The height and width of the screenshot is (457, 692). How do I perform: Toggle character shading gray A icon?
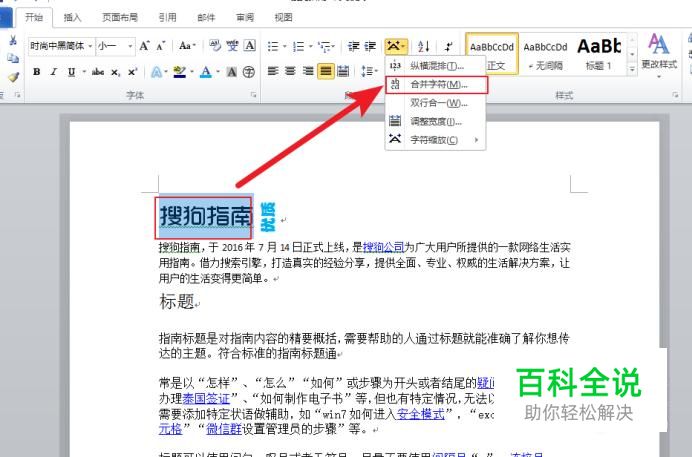(x=232, y=72)
